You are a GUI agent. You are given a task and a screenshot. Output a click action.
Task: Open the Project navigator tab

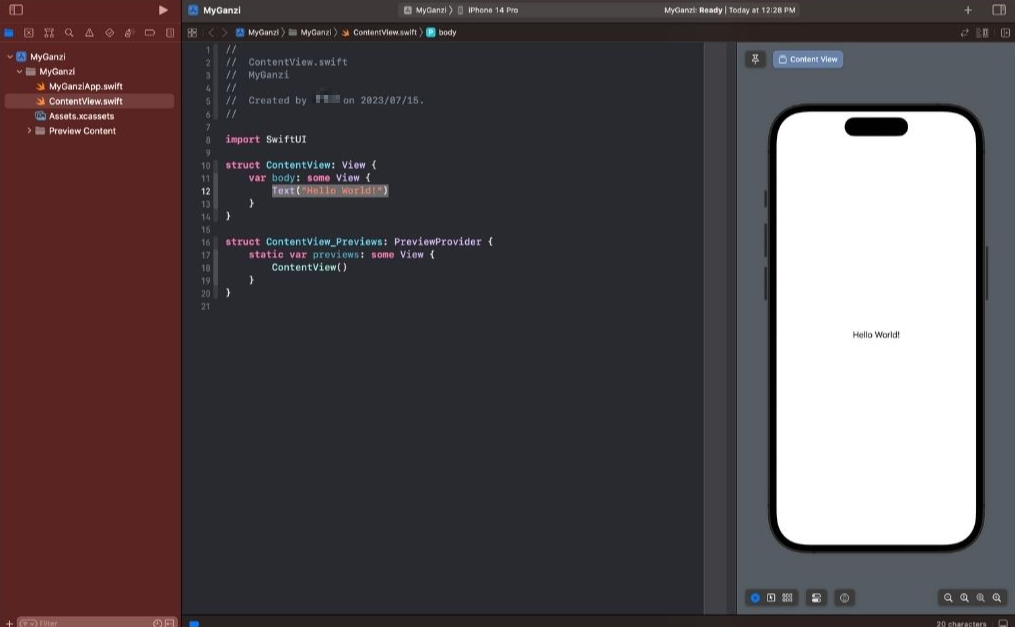(9, 32)
